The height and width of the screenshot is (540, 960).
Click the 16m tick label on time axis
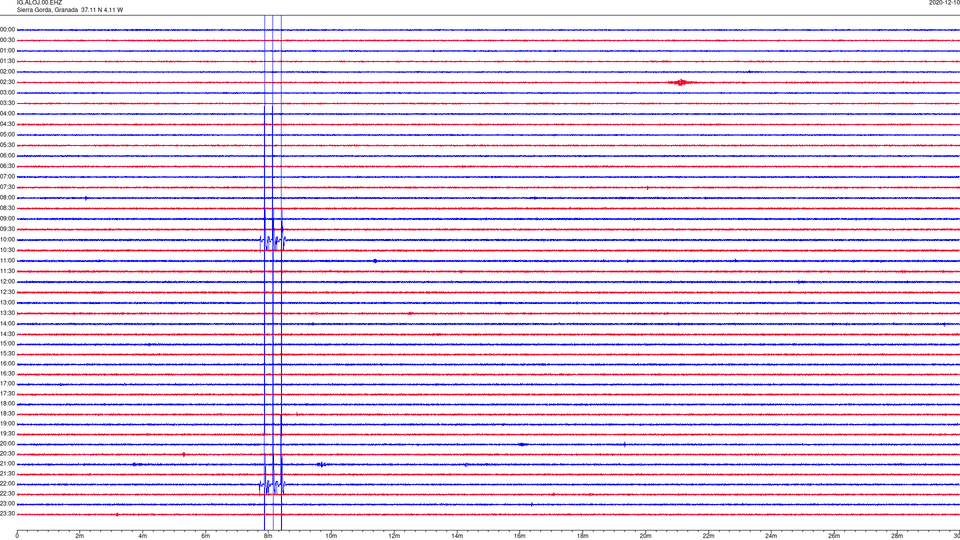click(520, 536)
